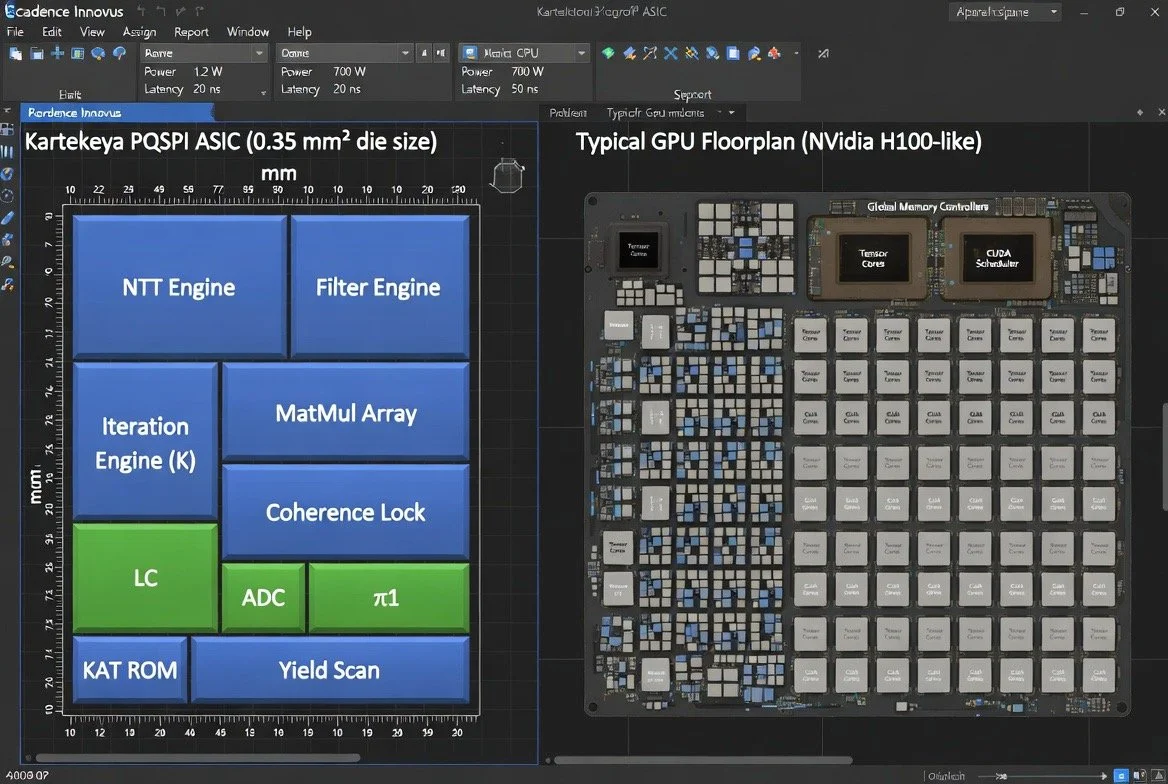Image resolution: width=1168 pixels, height=784 pixels.
Task: Click the blue pencil-edit toolbar icon
Action: coord(754,53)
